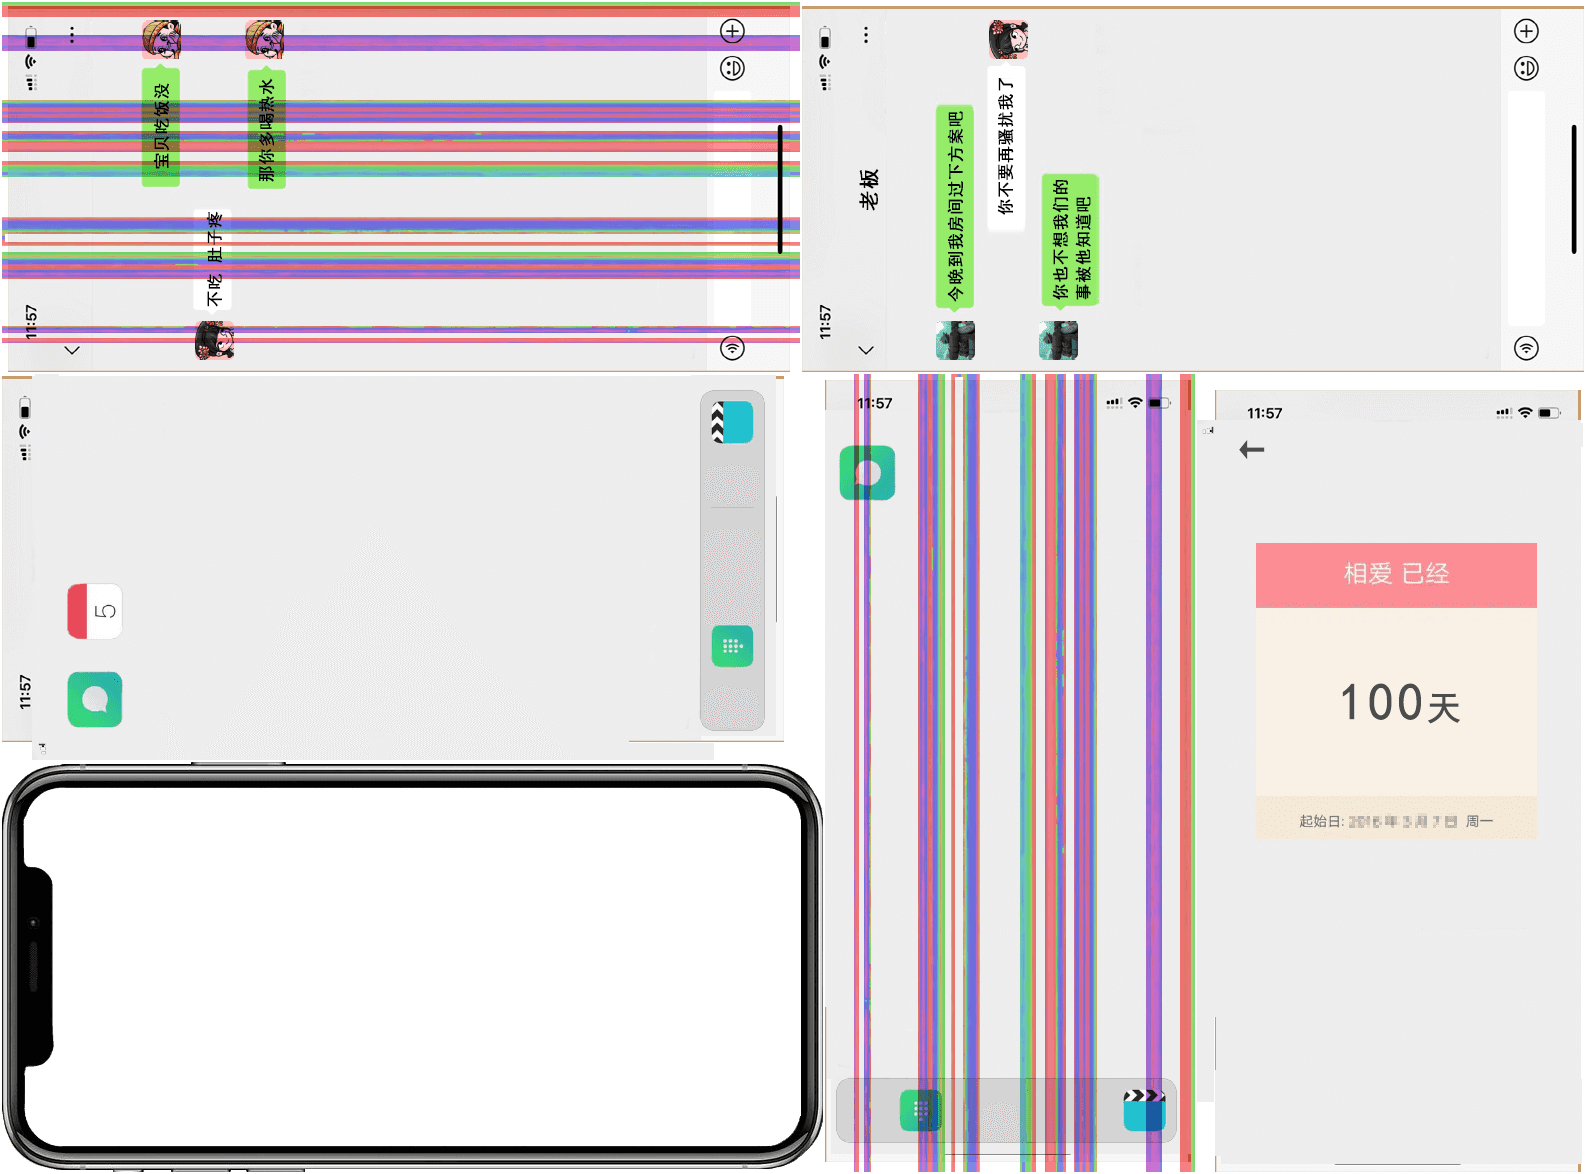This screenshot has width=1586, height=1174.
Task: Select the message bubble 你不要再骚扰我了
Action: click(x=1006, y=148)
